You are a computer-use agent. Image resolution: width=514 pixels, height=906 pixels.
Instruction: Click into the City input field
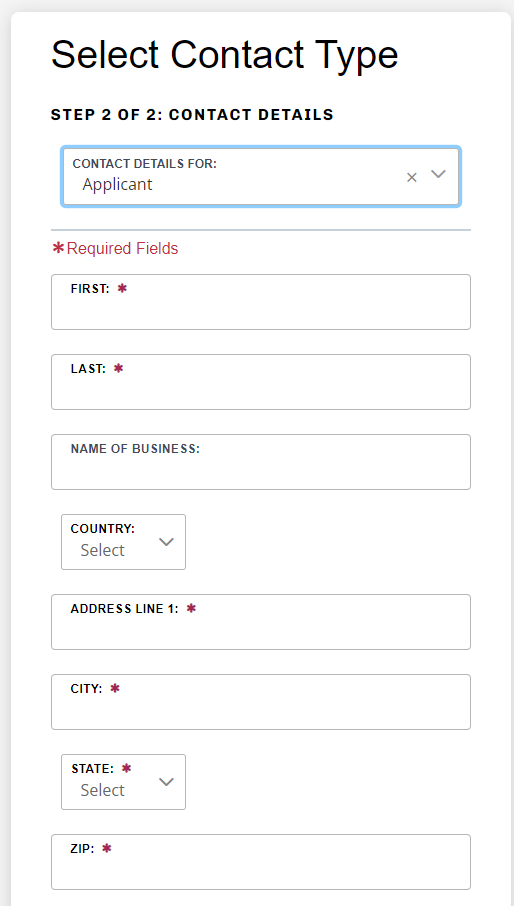tap(261, 702)
